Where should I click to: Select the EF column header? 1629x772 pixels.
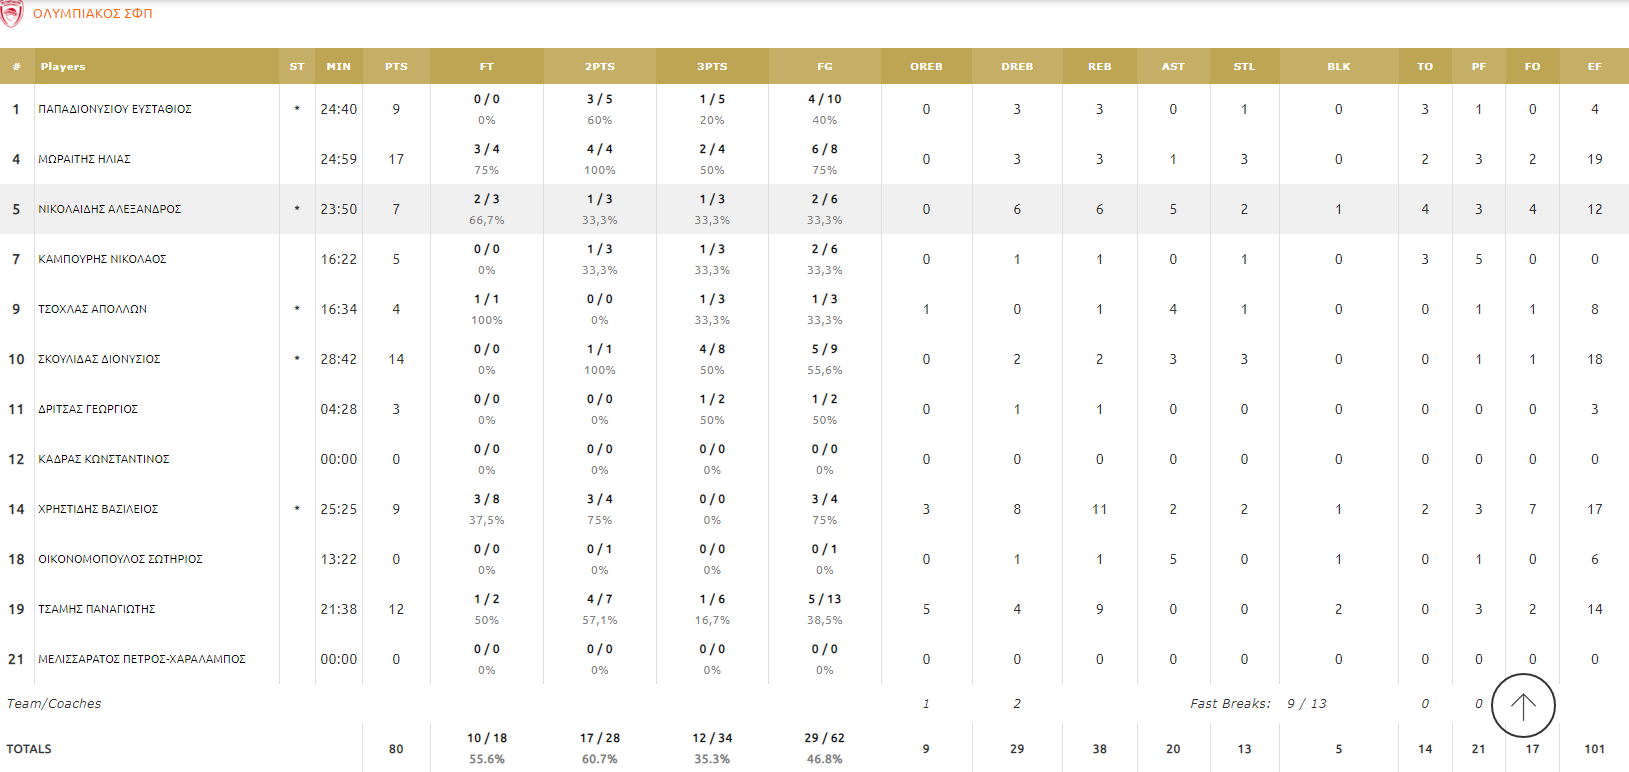1594,67
